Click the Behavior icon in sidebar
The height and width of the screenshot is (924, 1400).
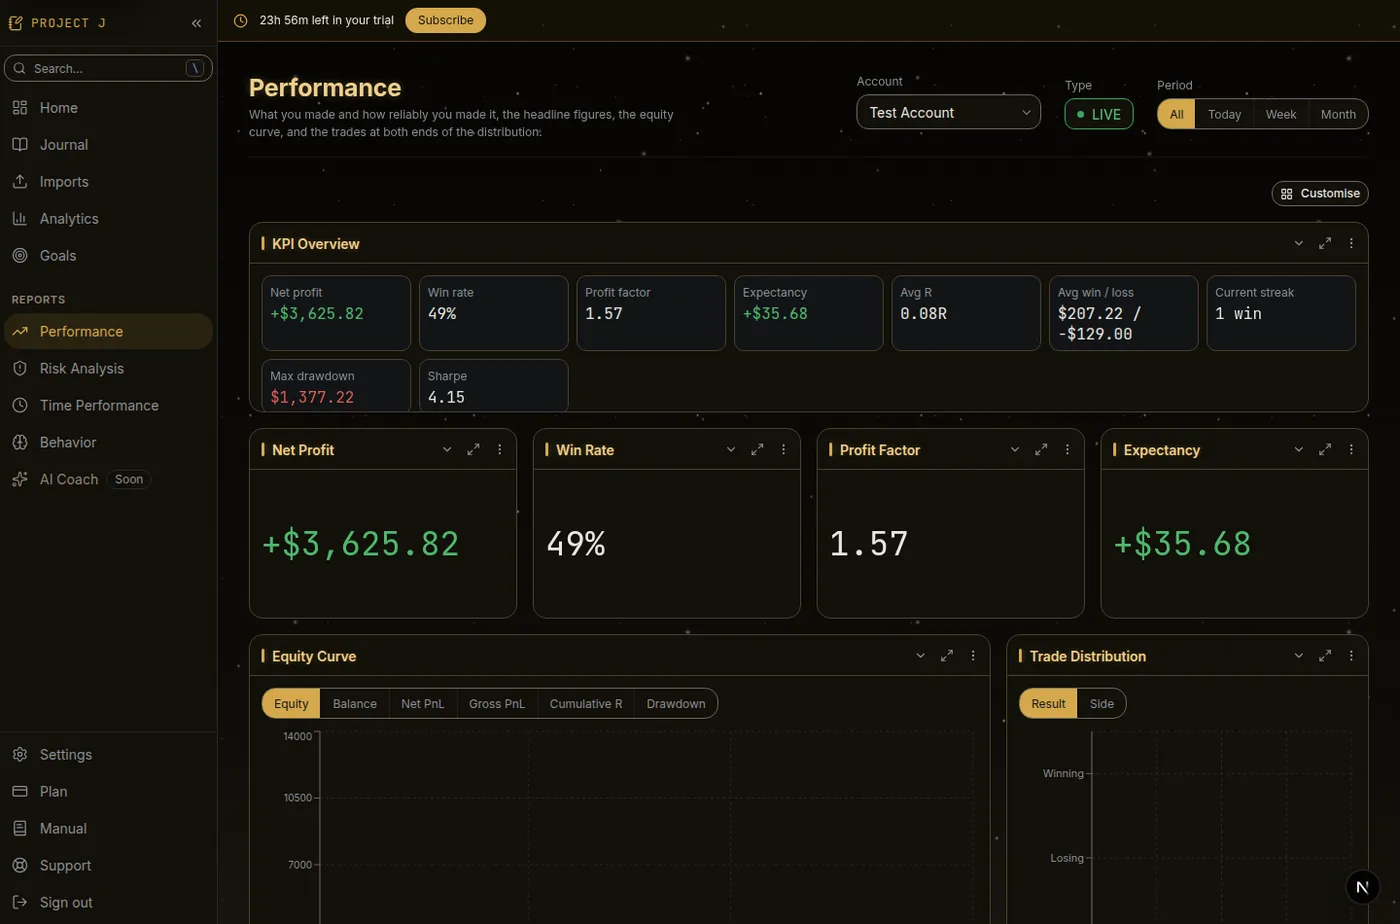[20, 443]
